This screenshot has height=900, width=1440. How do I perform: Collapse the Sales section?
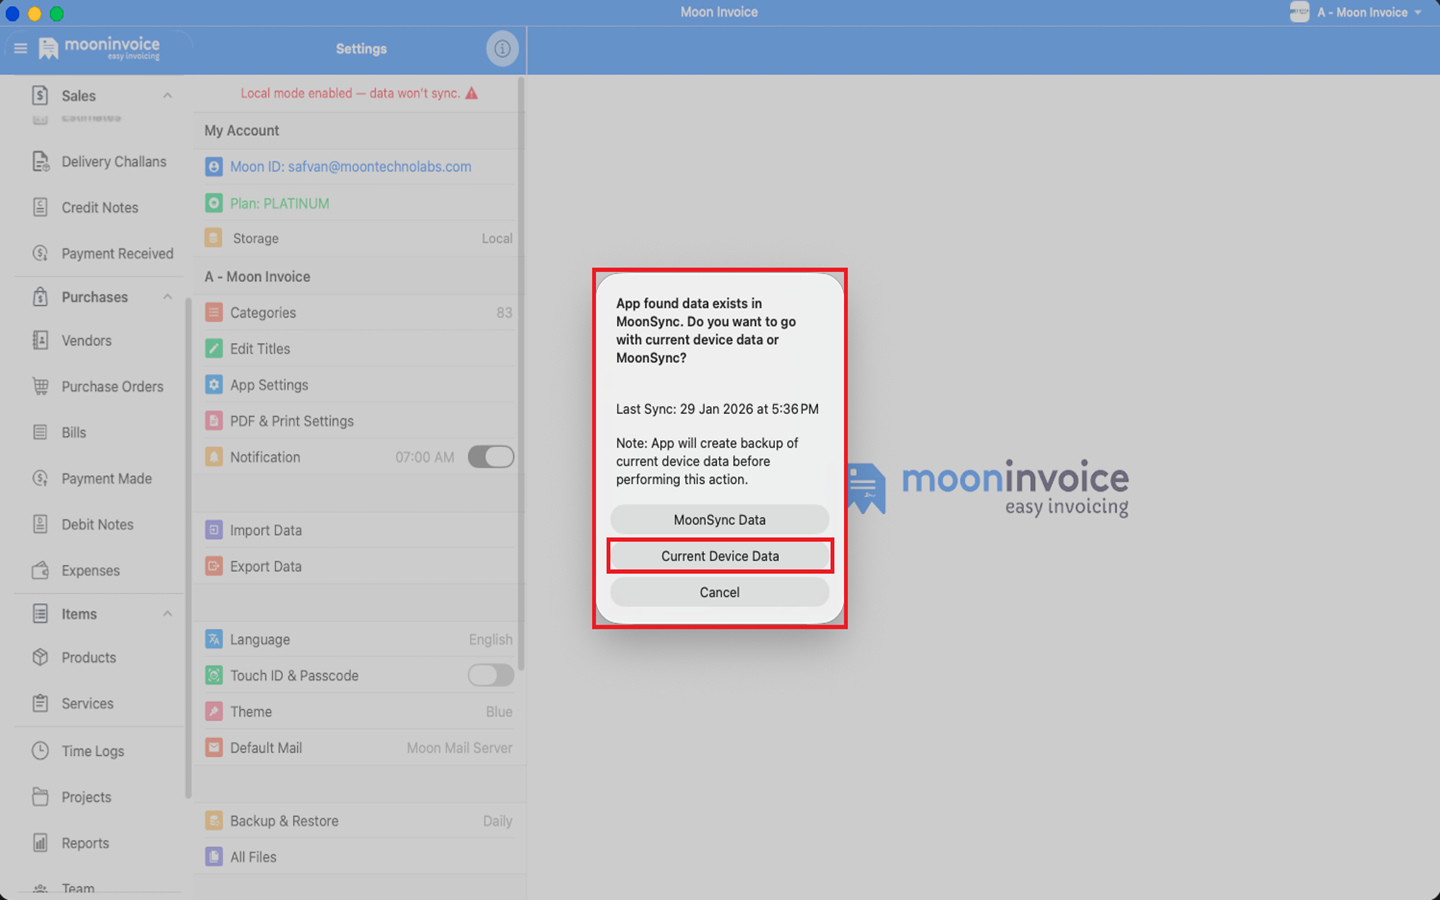pos(167,96)
